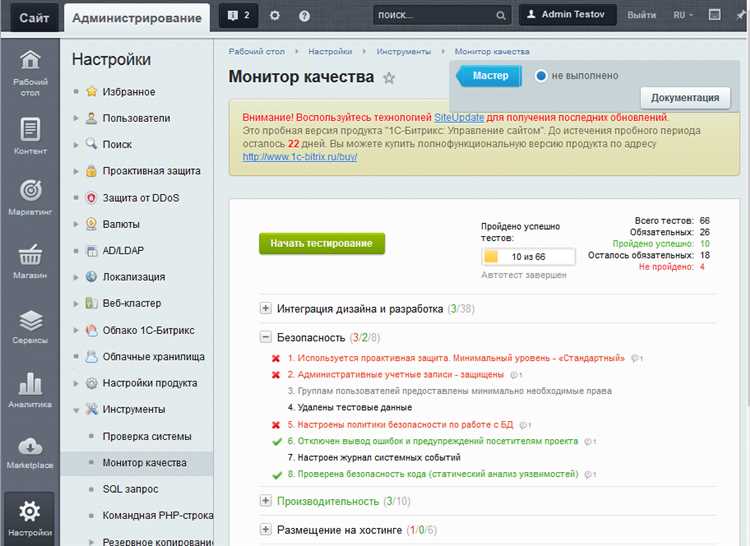The image size is (750, 546).
Task: Click the 10 из 66 progress bar
Action: (x=528, y=257)
